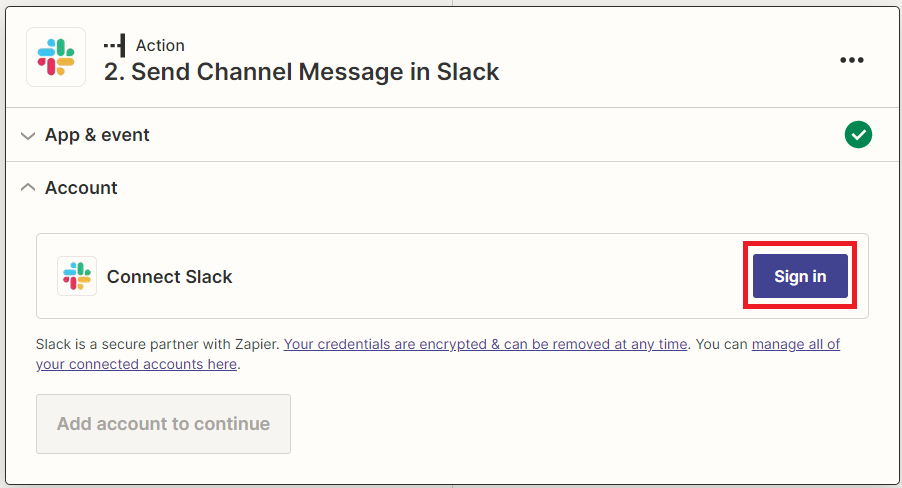Click the action step type icon beside Action
902x488 pixels.
pyautogui.click(x=114, y=45)
